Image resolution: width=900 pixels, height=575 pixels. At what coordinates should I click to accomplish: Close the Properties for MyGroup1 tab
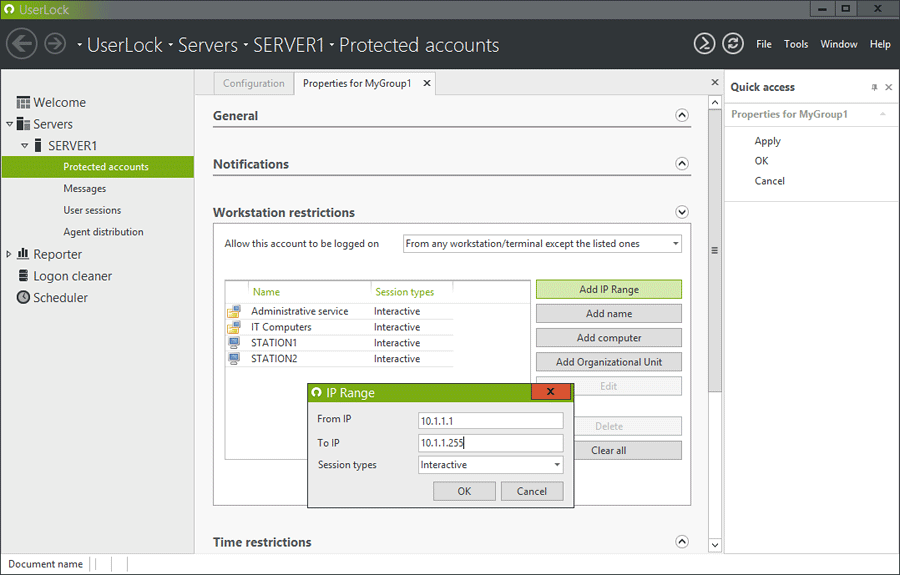[x=427, y=84]
